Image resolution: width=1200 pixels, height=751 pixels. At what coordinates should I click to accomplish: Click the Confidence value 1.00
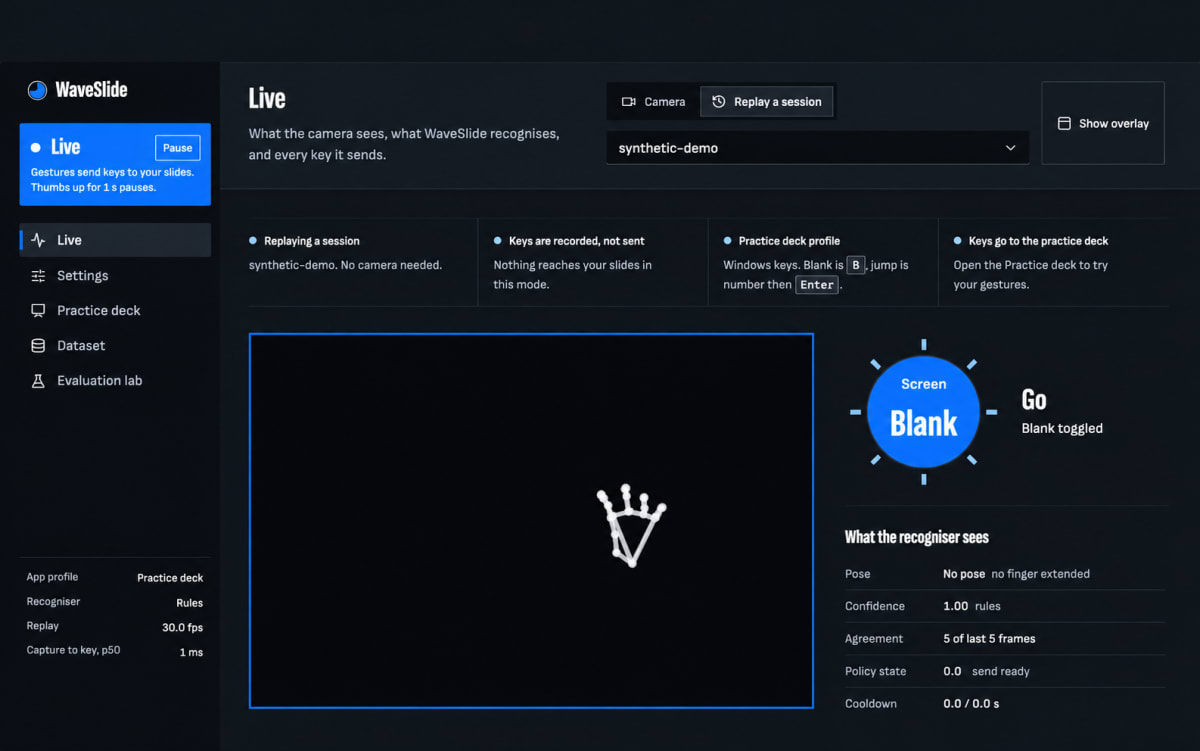[x=955, y=606]
